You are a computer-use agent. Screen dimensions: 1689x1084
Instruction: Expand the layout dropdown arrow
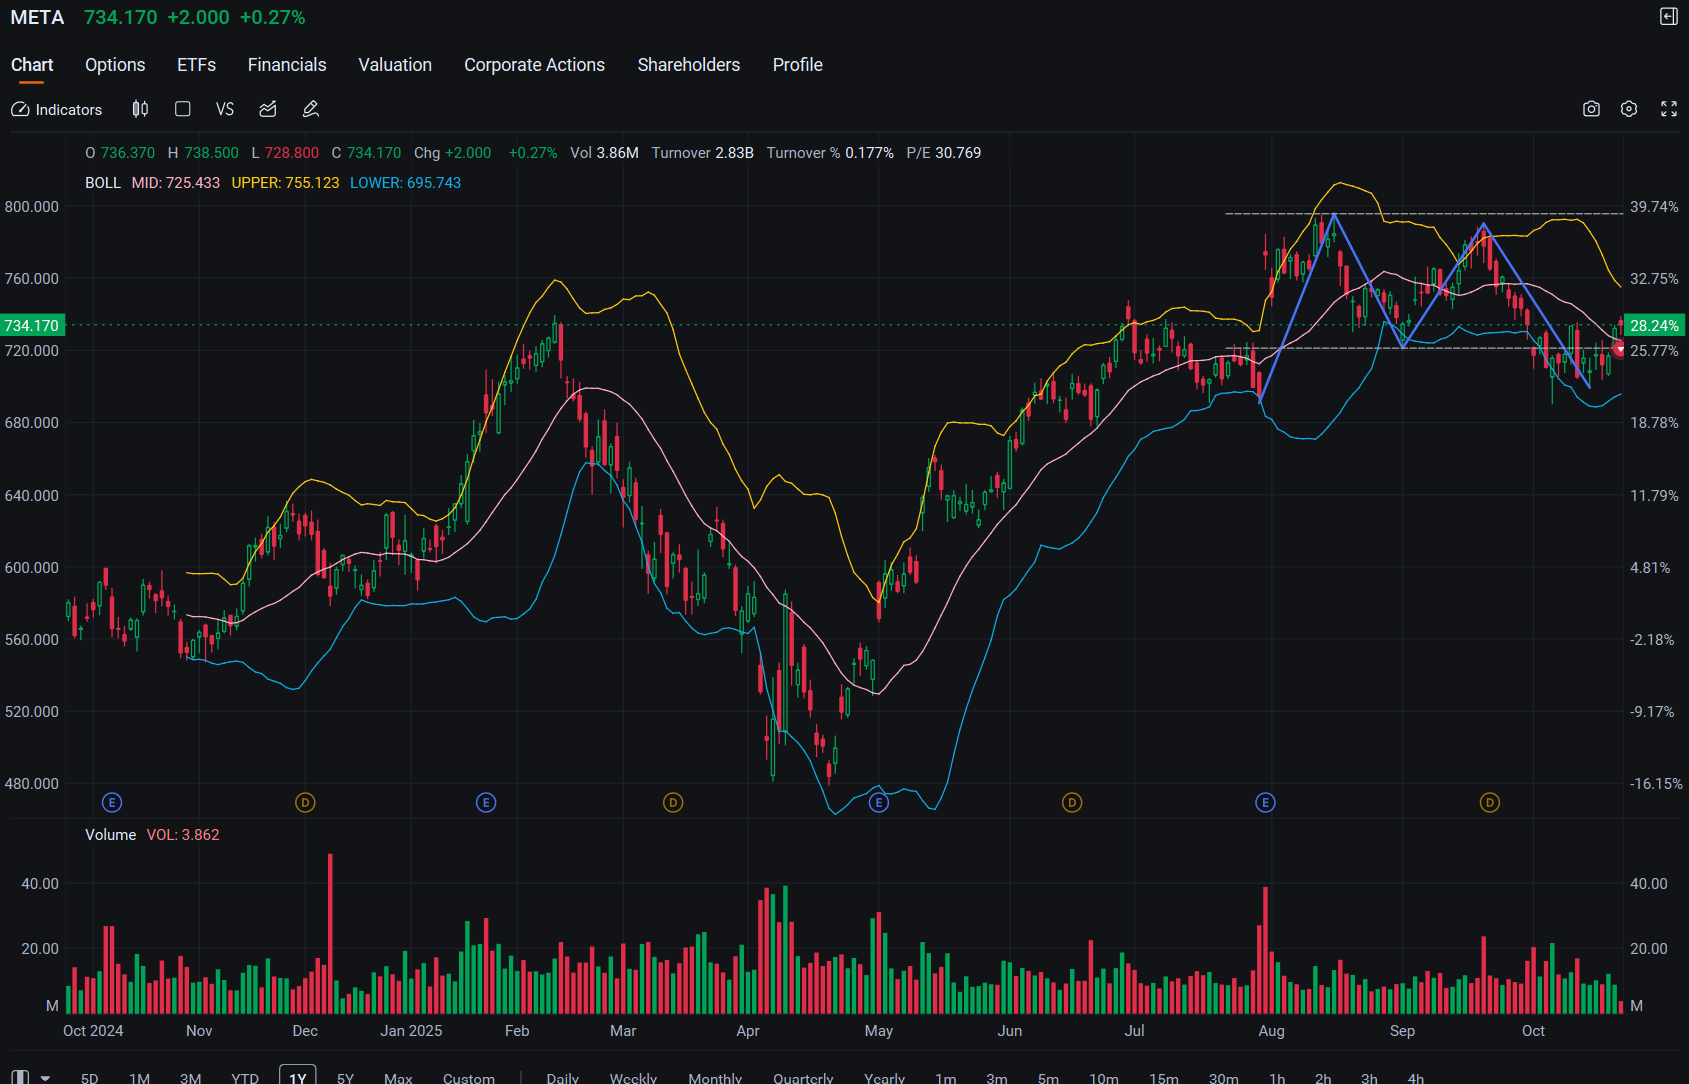[x=45, y=1078]
